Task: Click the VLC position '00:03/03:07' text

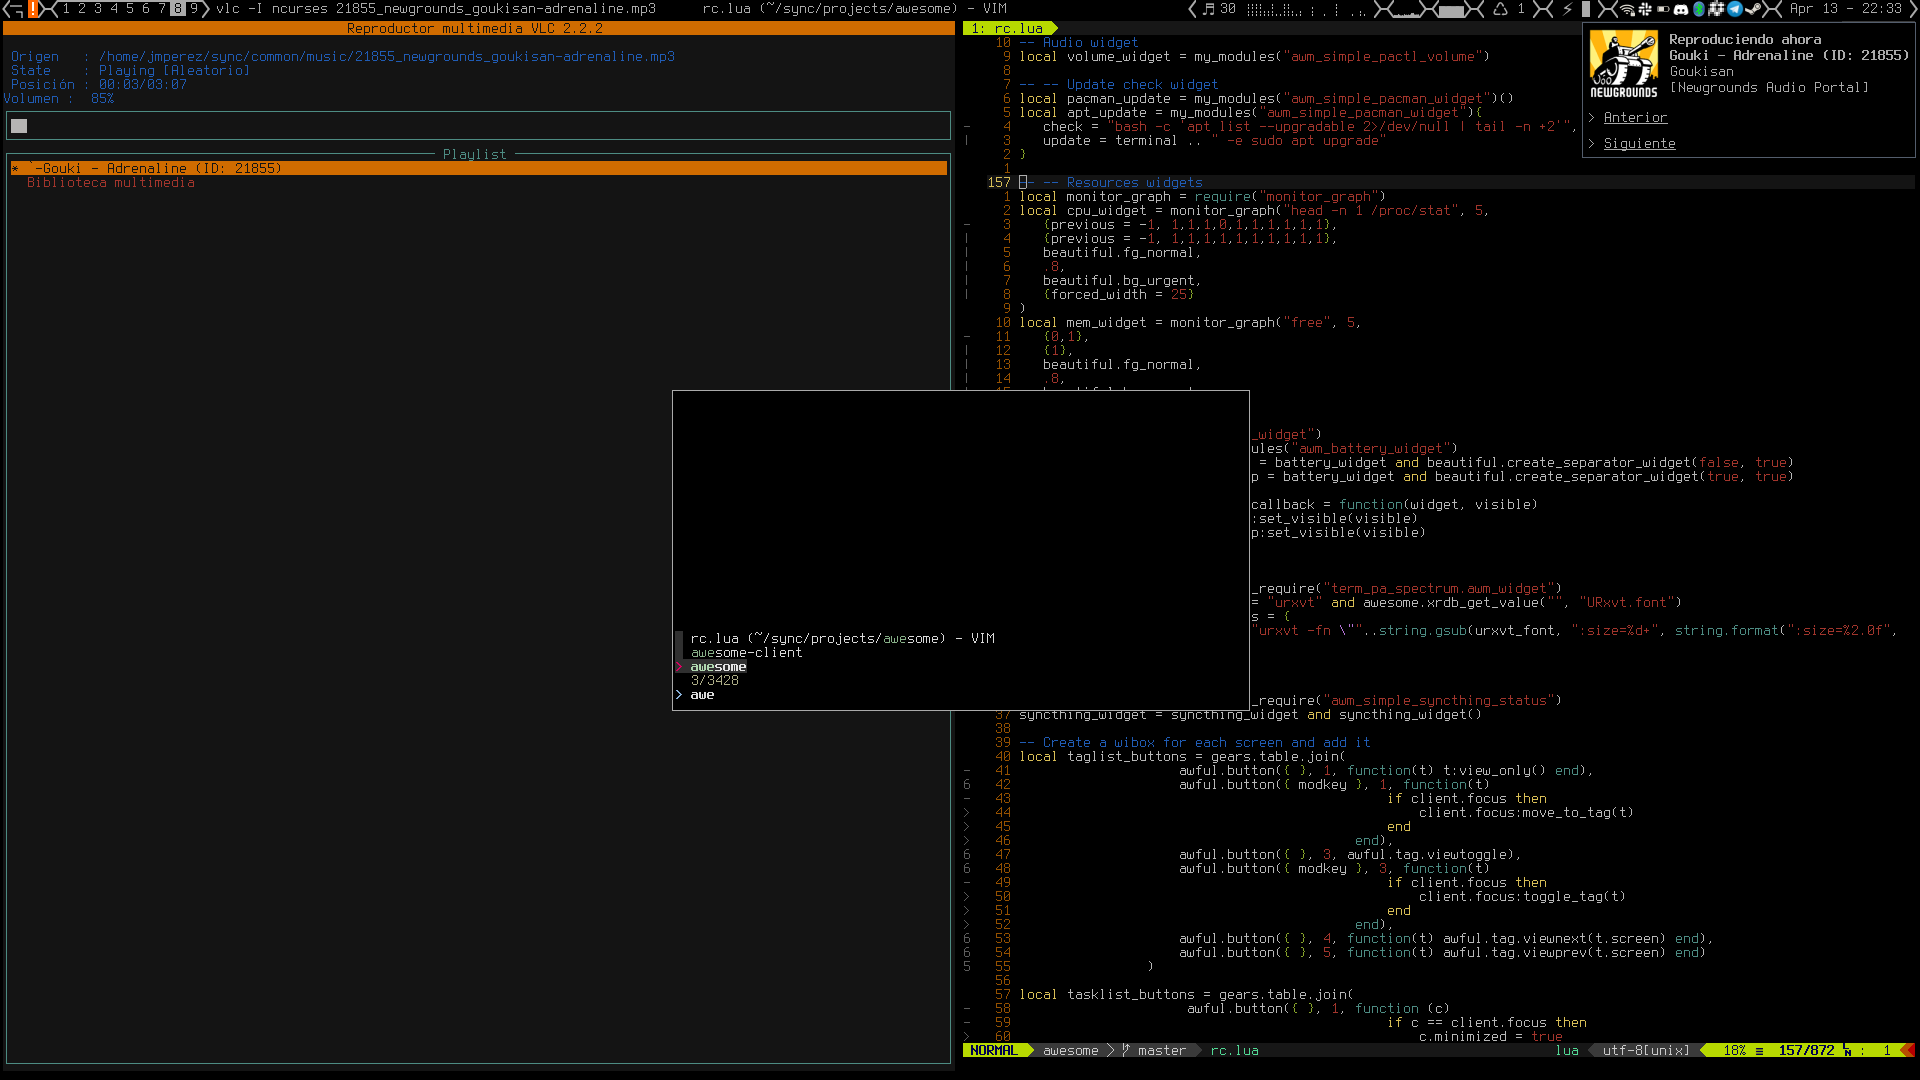Action: [x=142, y=85]
